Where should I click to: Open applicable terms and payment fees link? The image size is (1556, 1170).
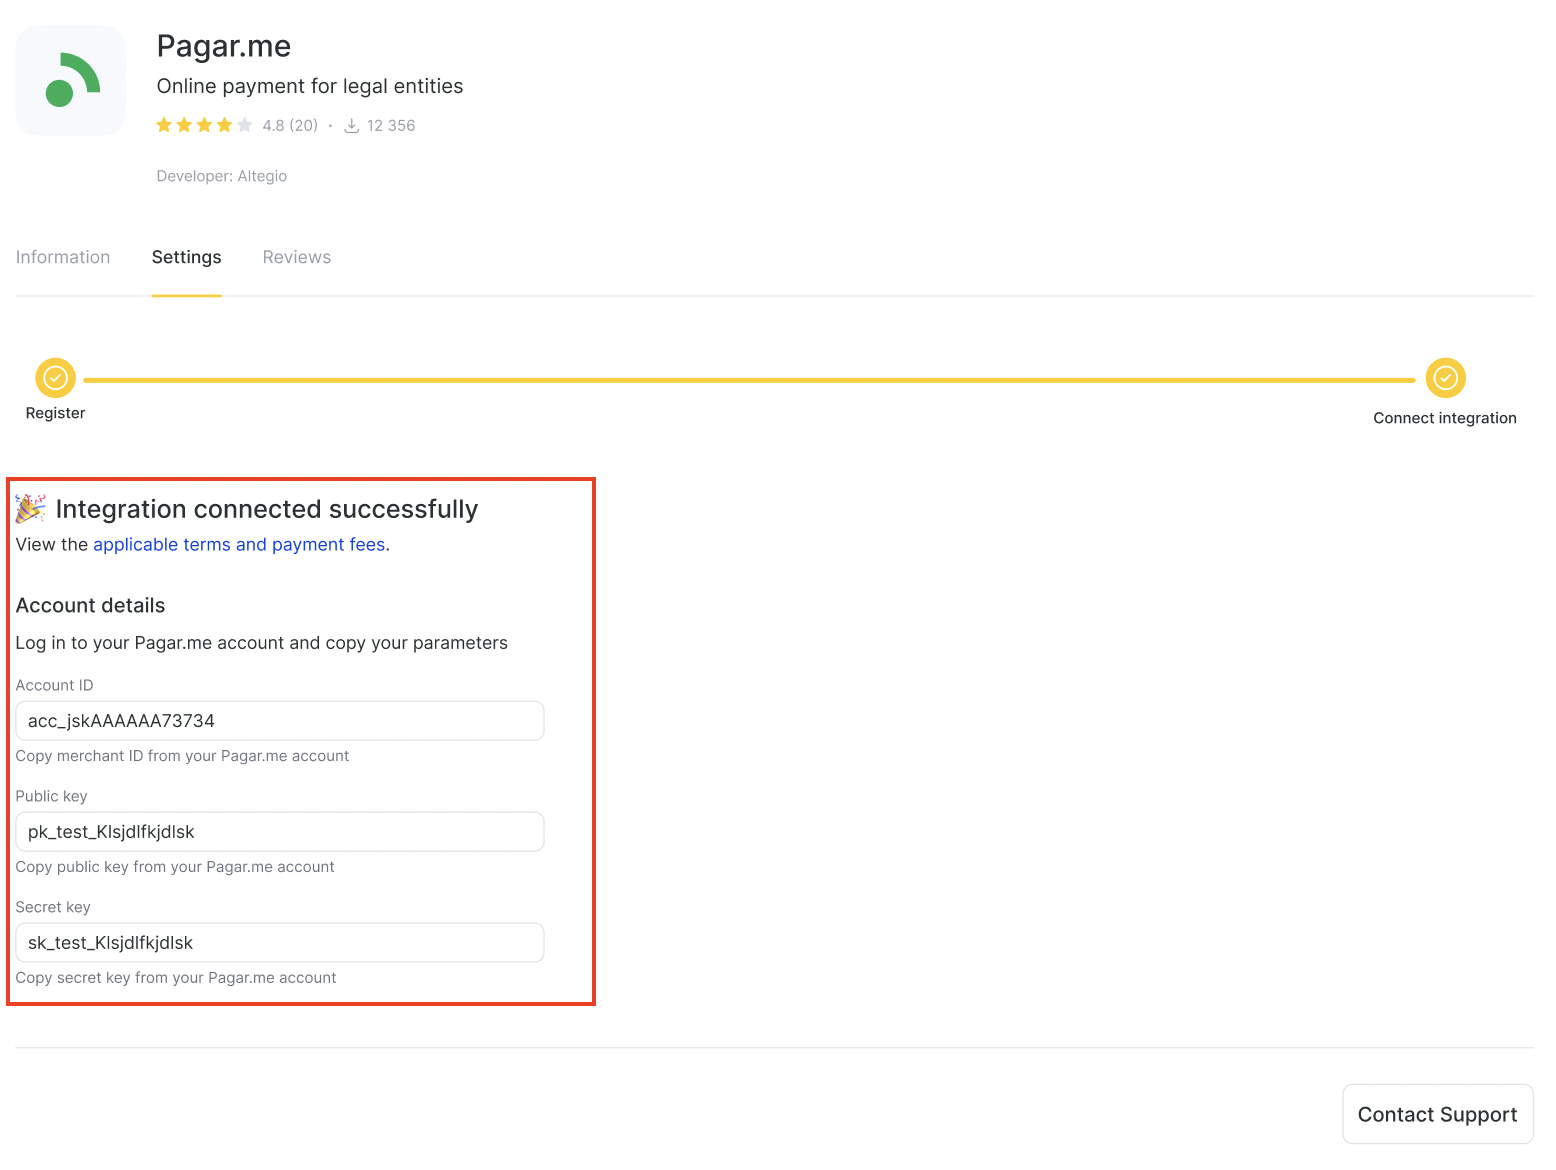point(239,544)
